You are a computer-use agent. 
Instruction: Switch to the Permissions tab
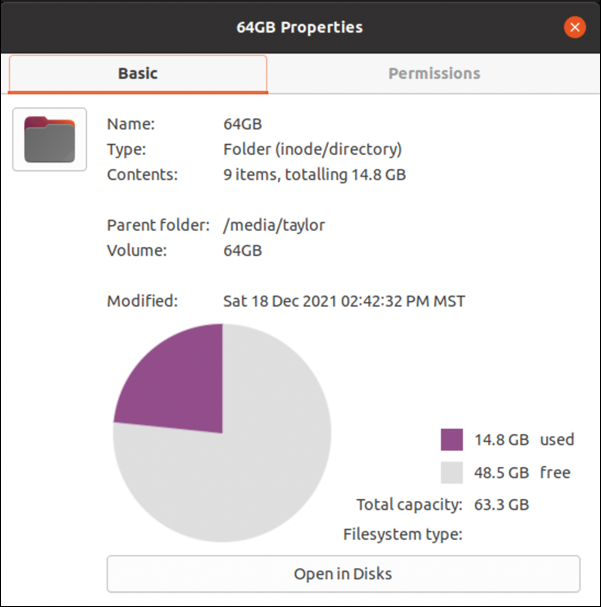[434, 73]
